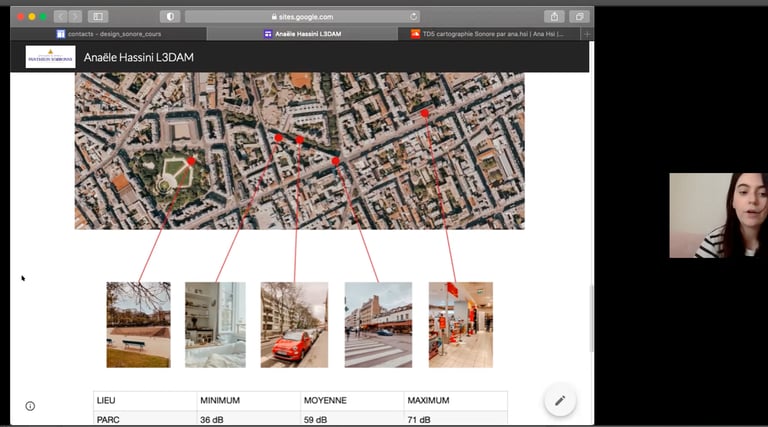Image resolution: width=768 pixels, height=427 pixels.
Task: Add a new tab with plus button
Action: (x=587, y=34)
